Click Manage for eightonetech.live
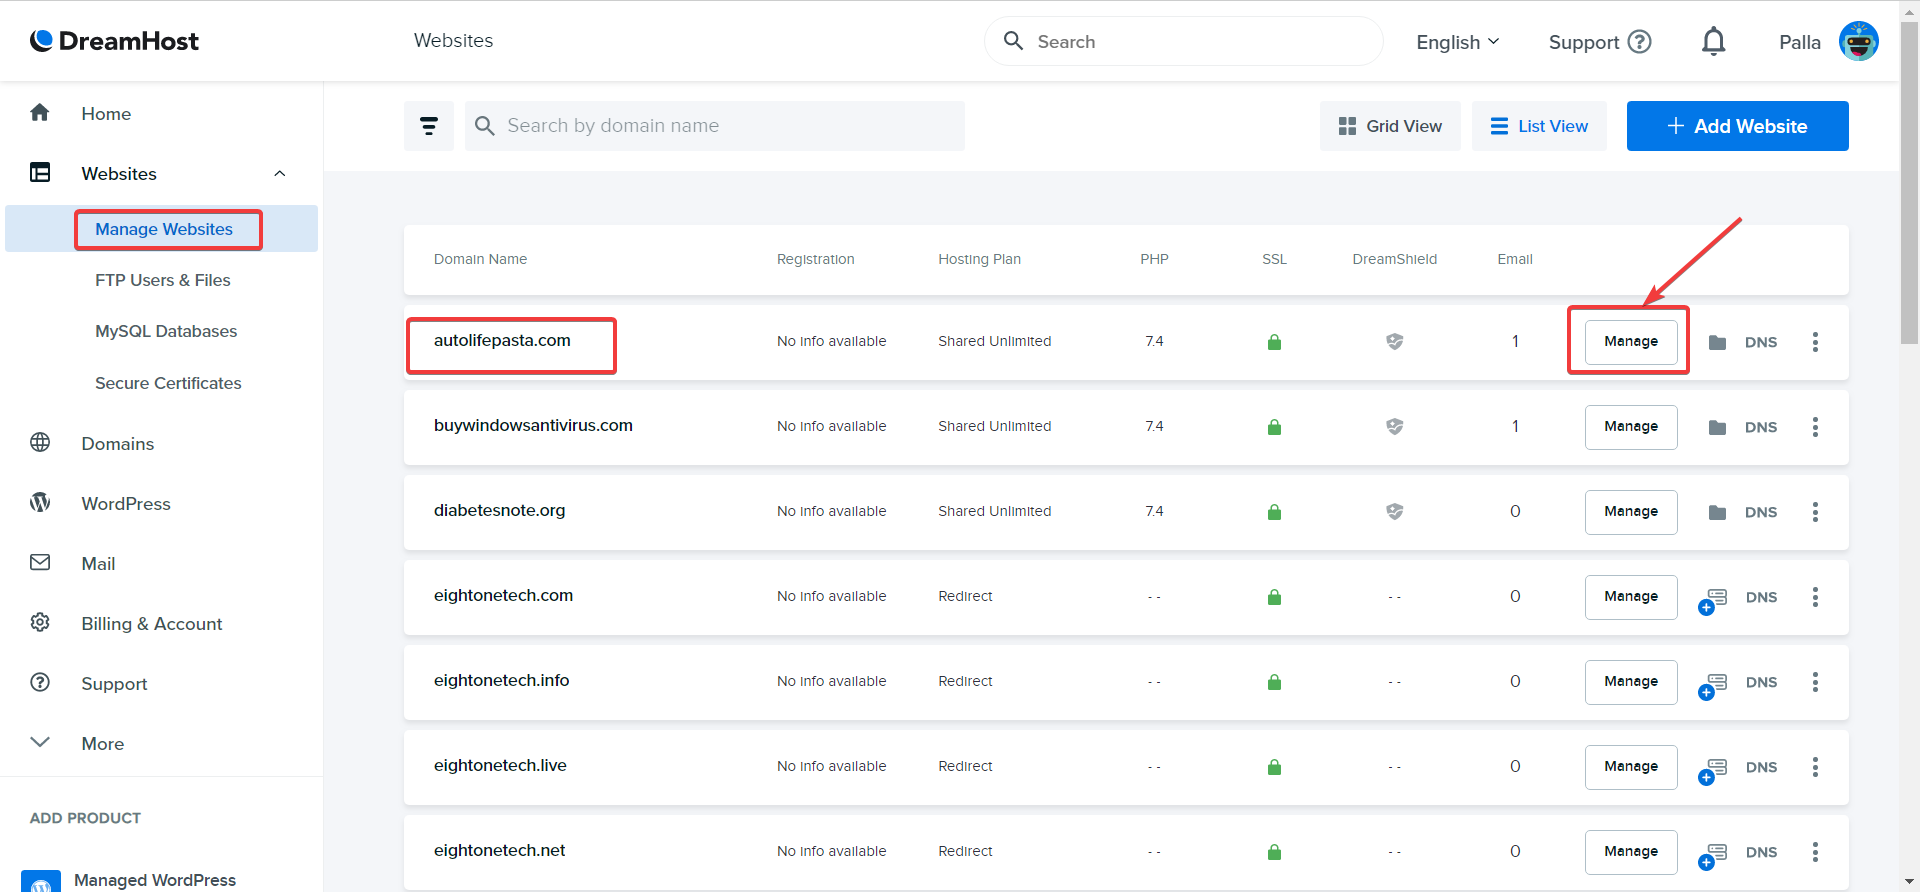 pyautogui.click(x=1631, y=767)
